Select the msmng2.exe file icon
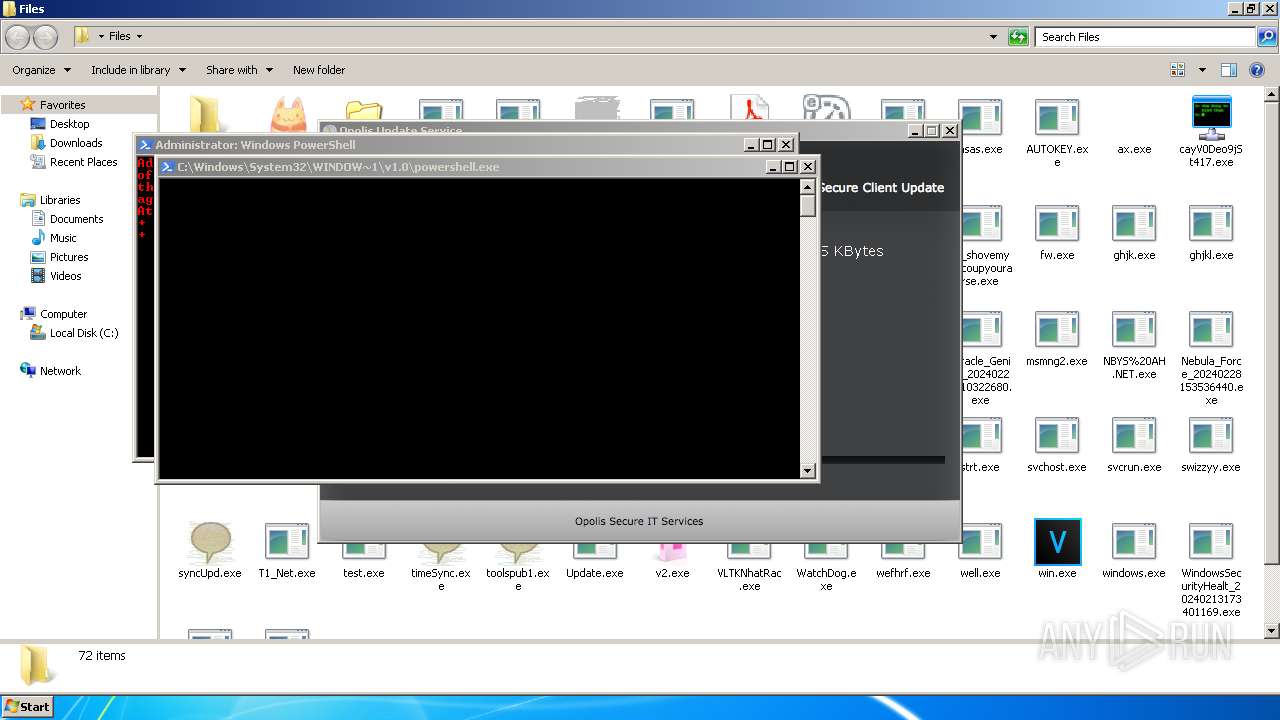Viewport: 1280px width, 720px height. [1057, 330]
